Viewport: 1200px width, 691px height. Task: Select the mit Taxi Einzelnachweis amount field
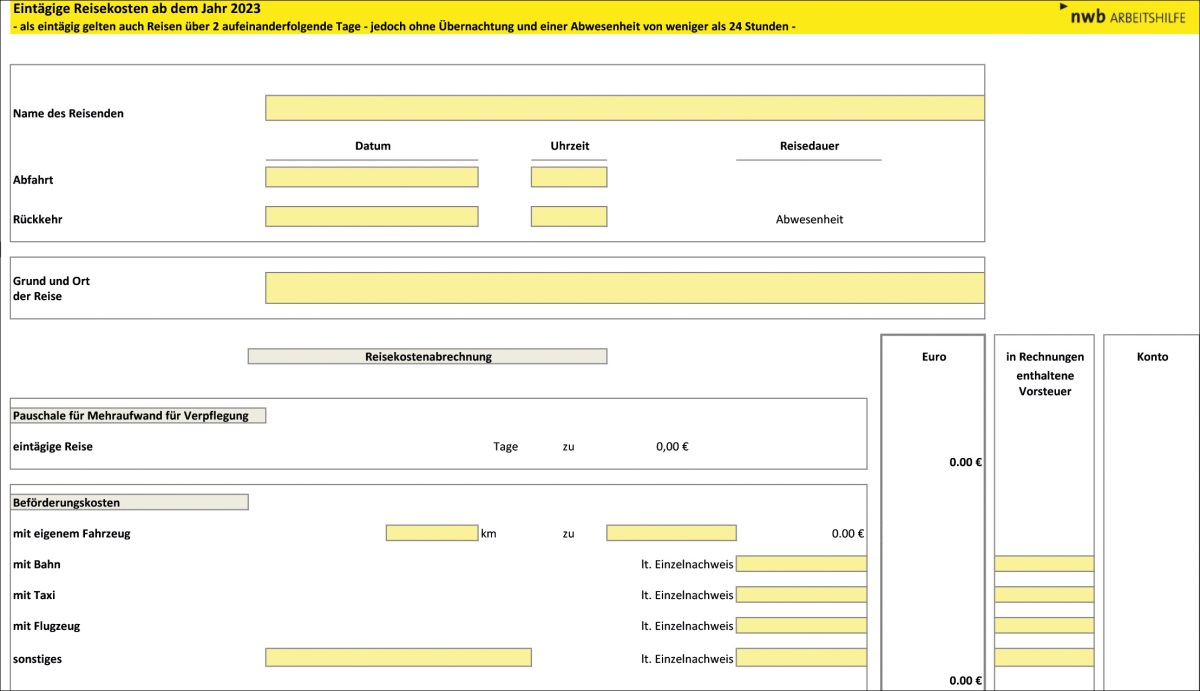coord(801,595)
